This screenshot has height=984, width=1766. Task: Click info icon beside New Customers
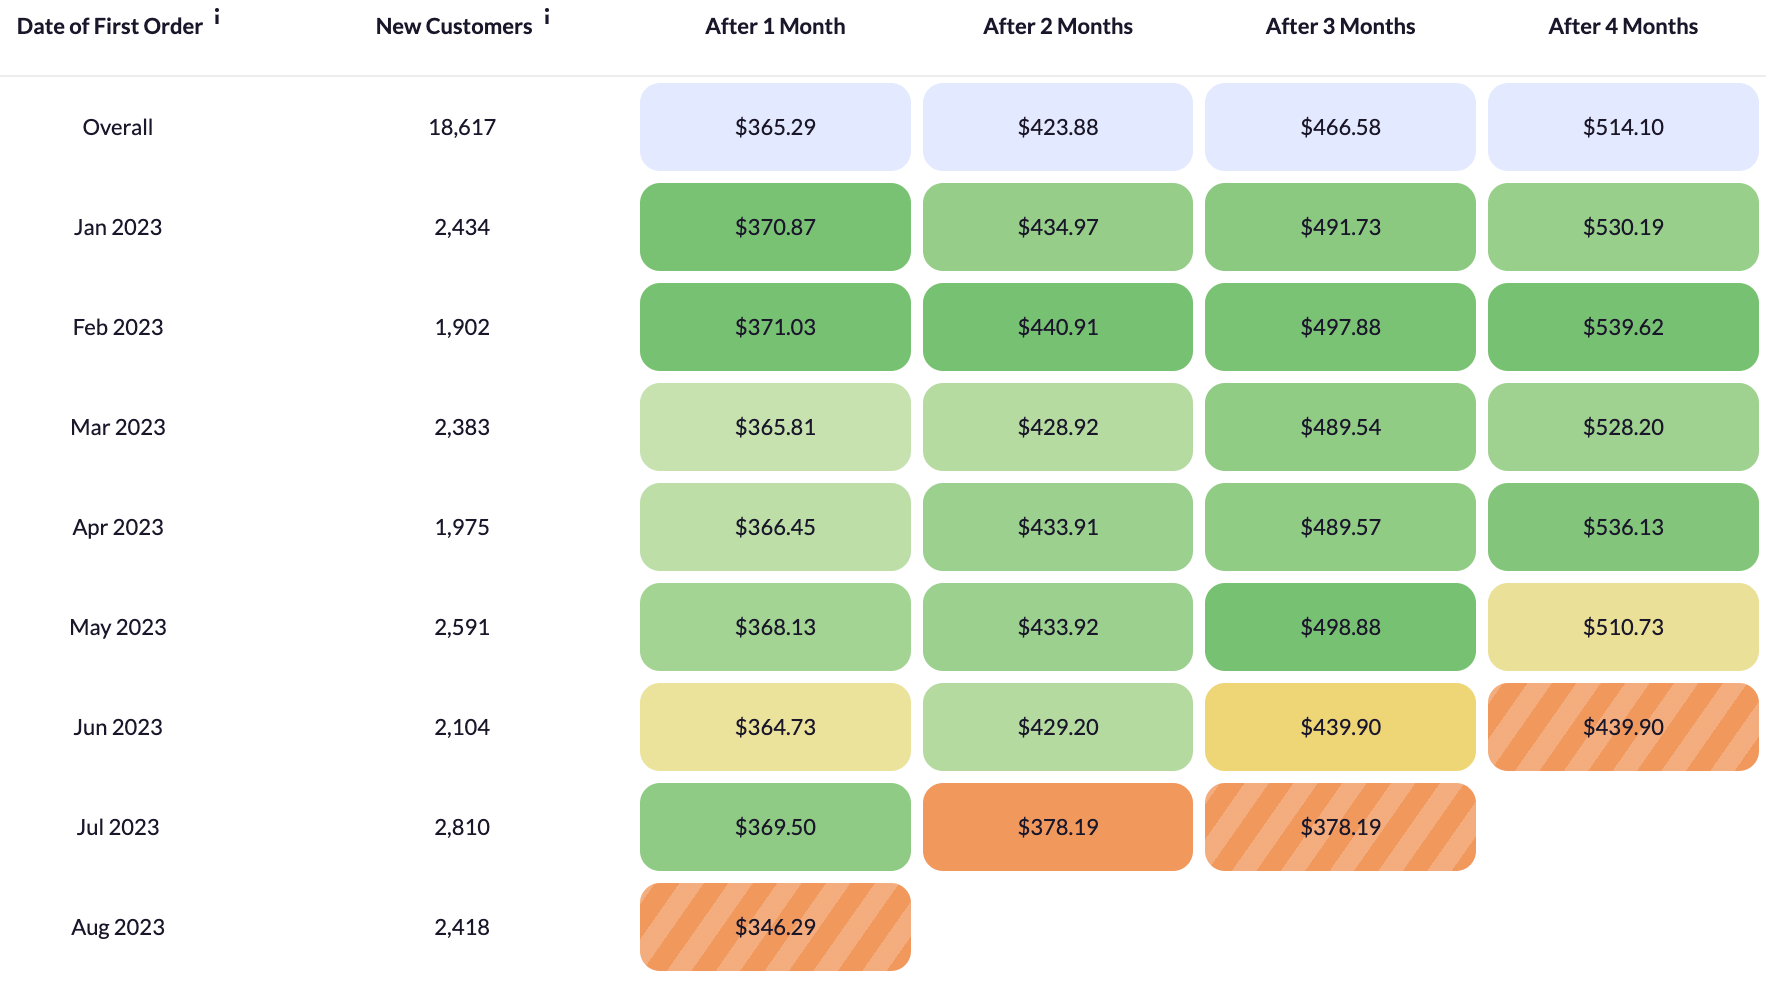click(547, 17)
